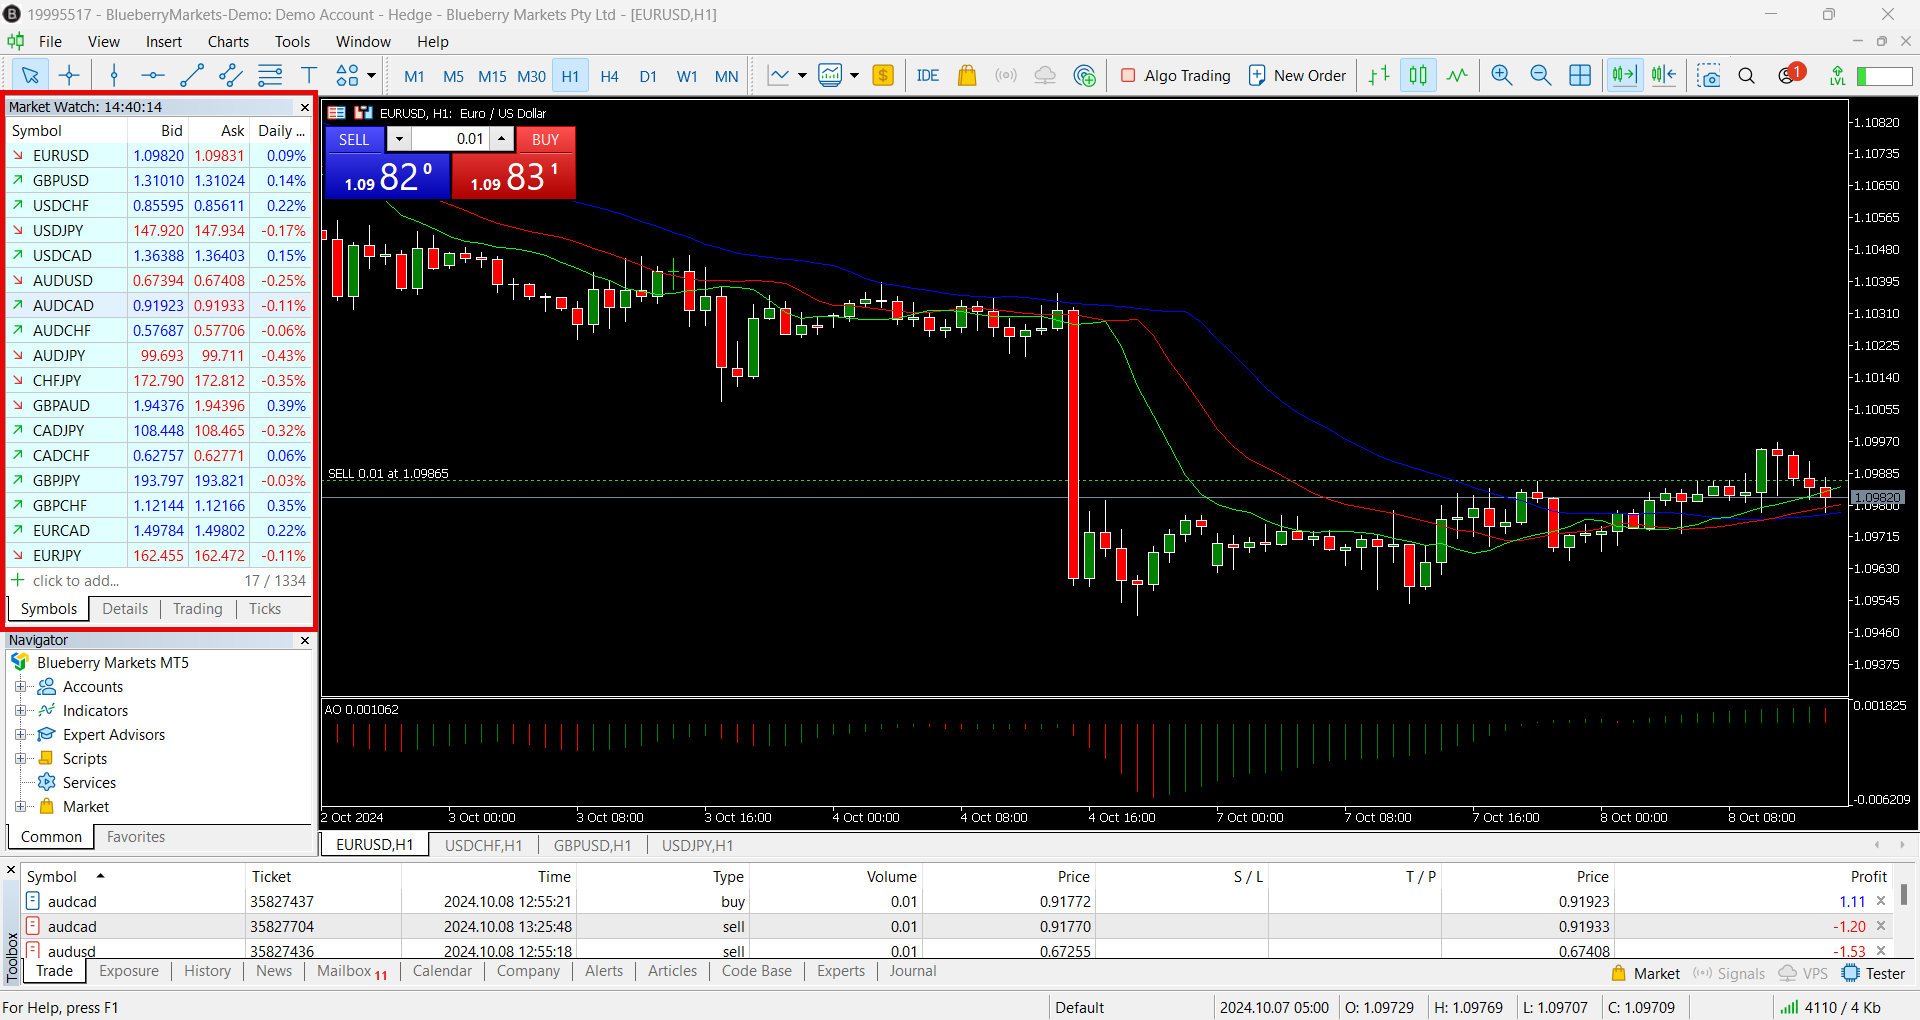This screenshot has width=1920, height=1020.
Task: Select the text label tool
Action: point(309,75)
